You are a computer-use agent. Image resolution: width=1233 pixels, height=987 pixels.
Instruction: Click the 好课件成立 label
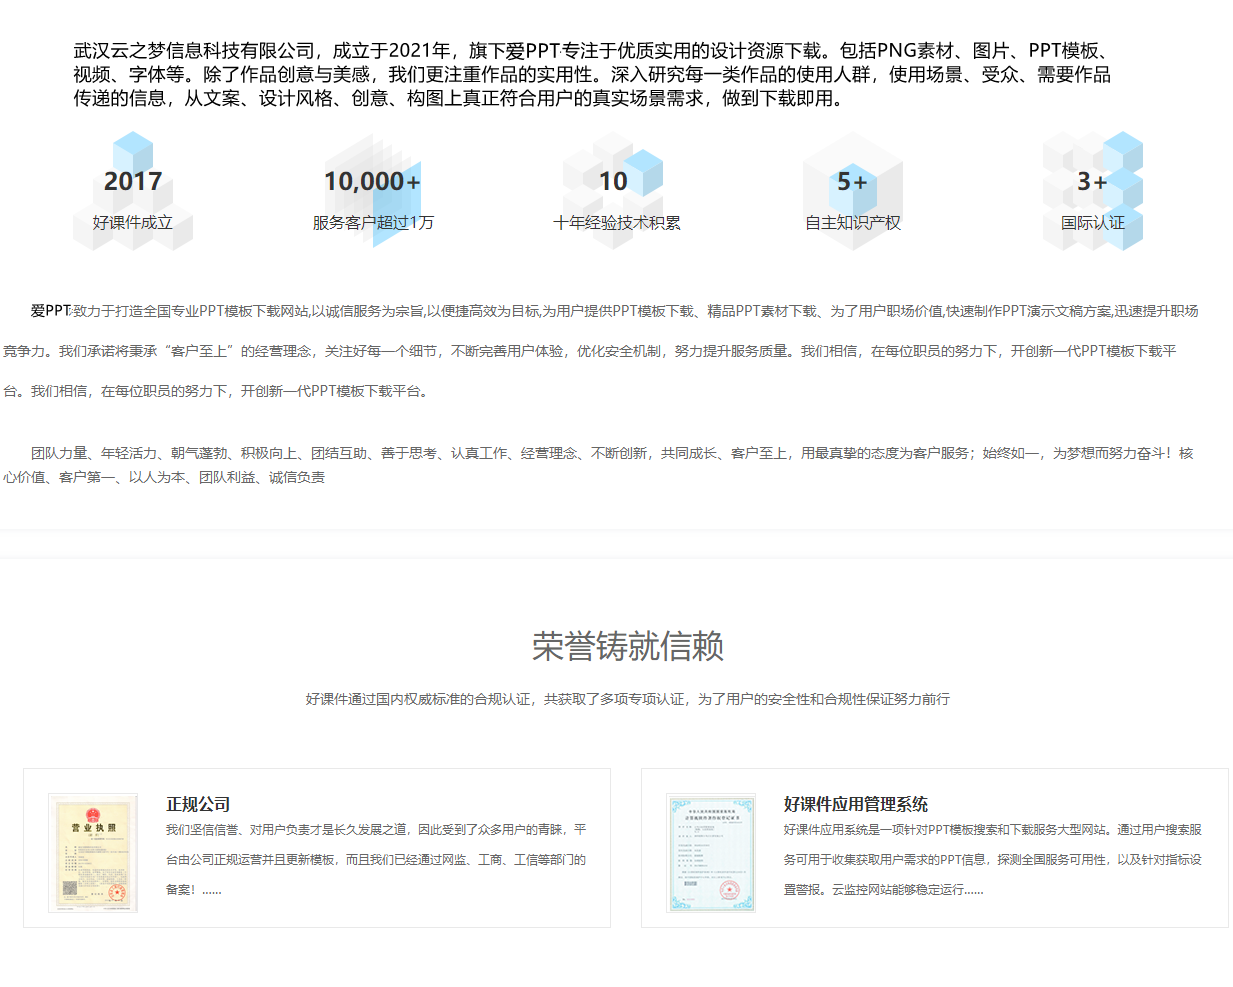[x=133, y=222]
